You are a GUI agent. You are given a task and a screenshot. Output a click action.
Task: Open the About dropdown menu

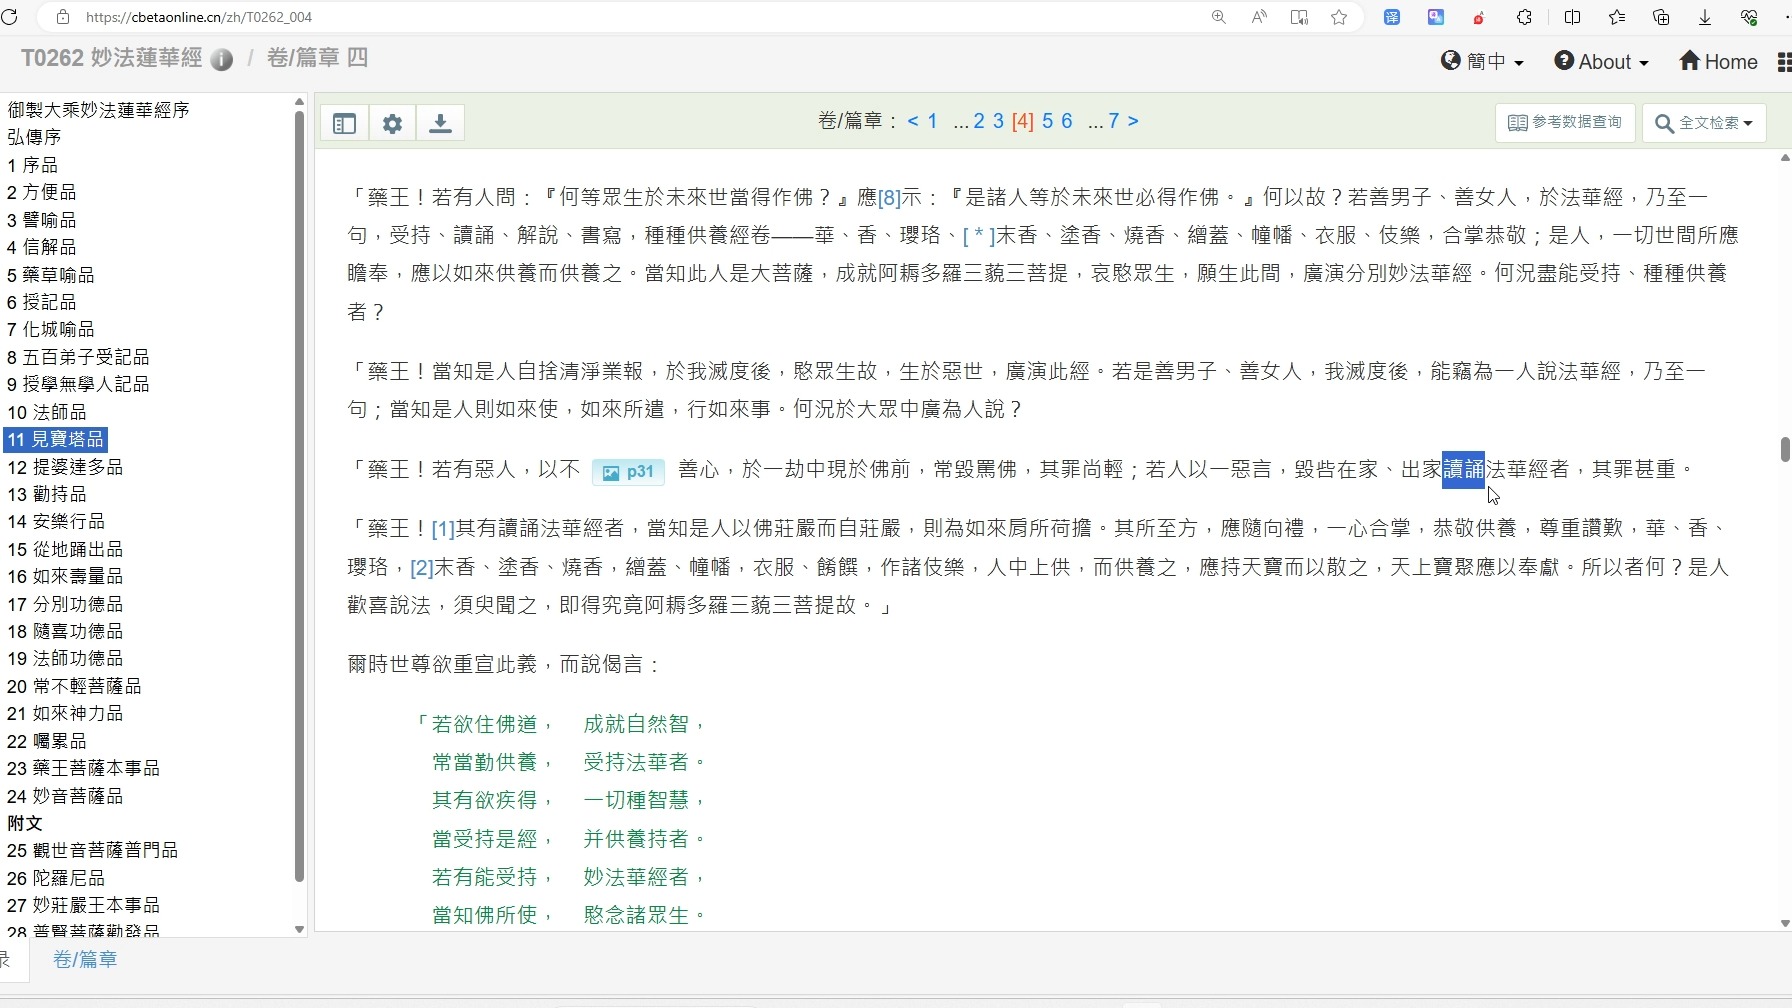1601,62
